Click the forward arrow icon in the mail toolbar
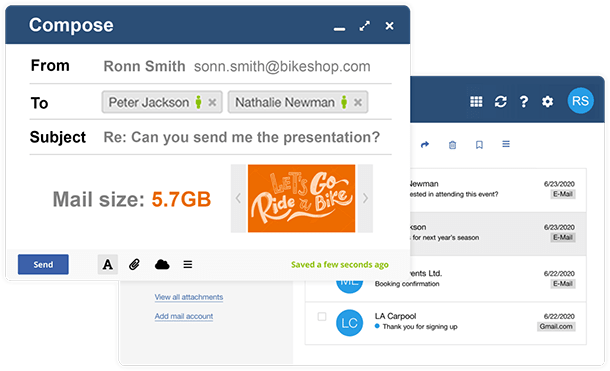Viewport: 610px width, 371px height. 425,145
